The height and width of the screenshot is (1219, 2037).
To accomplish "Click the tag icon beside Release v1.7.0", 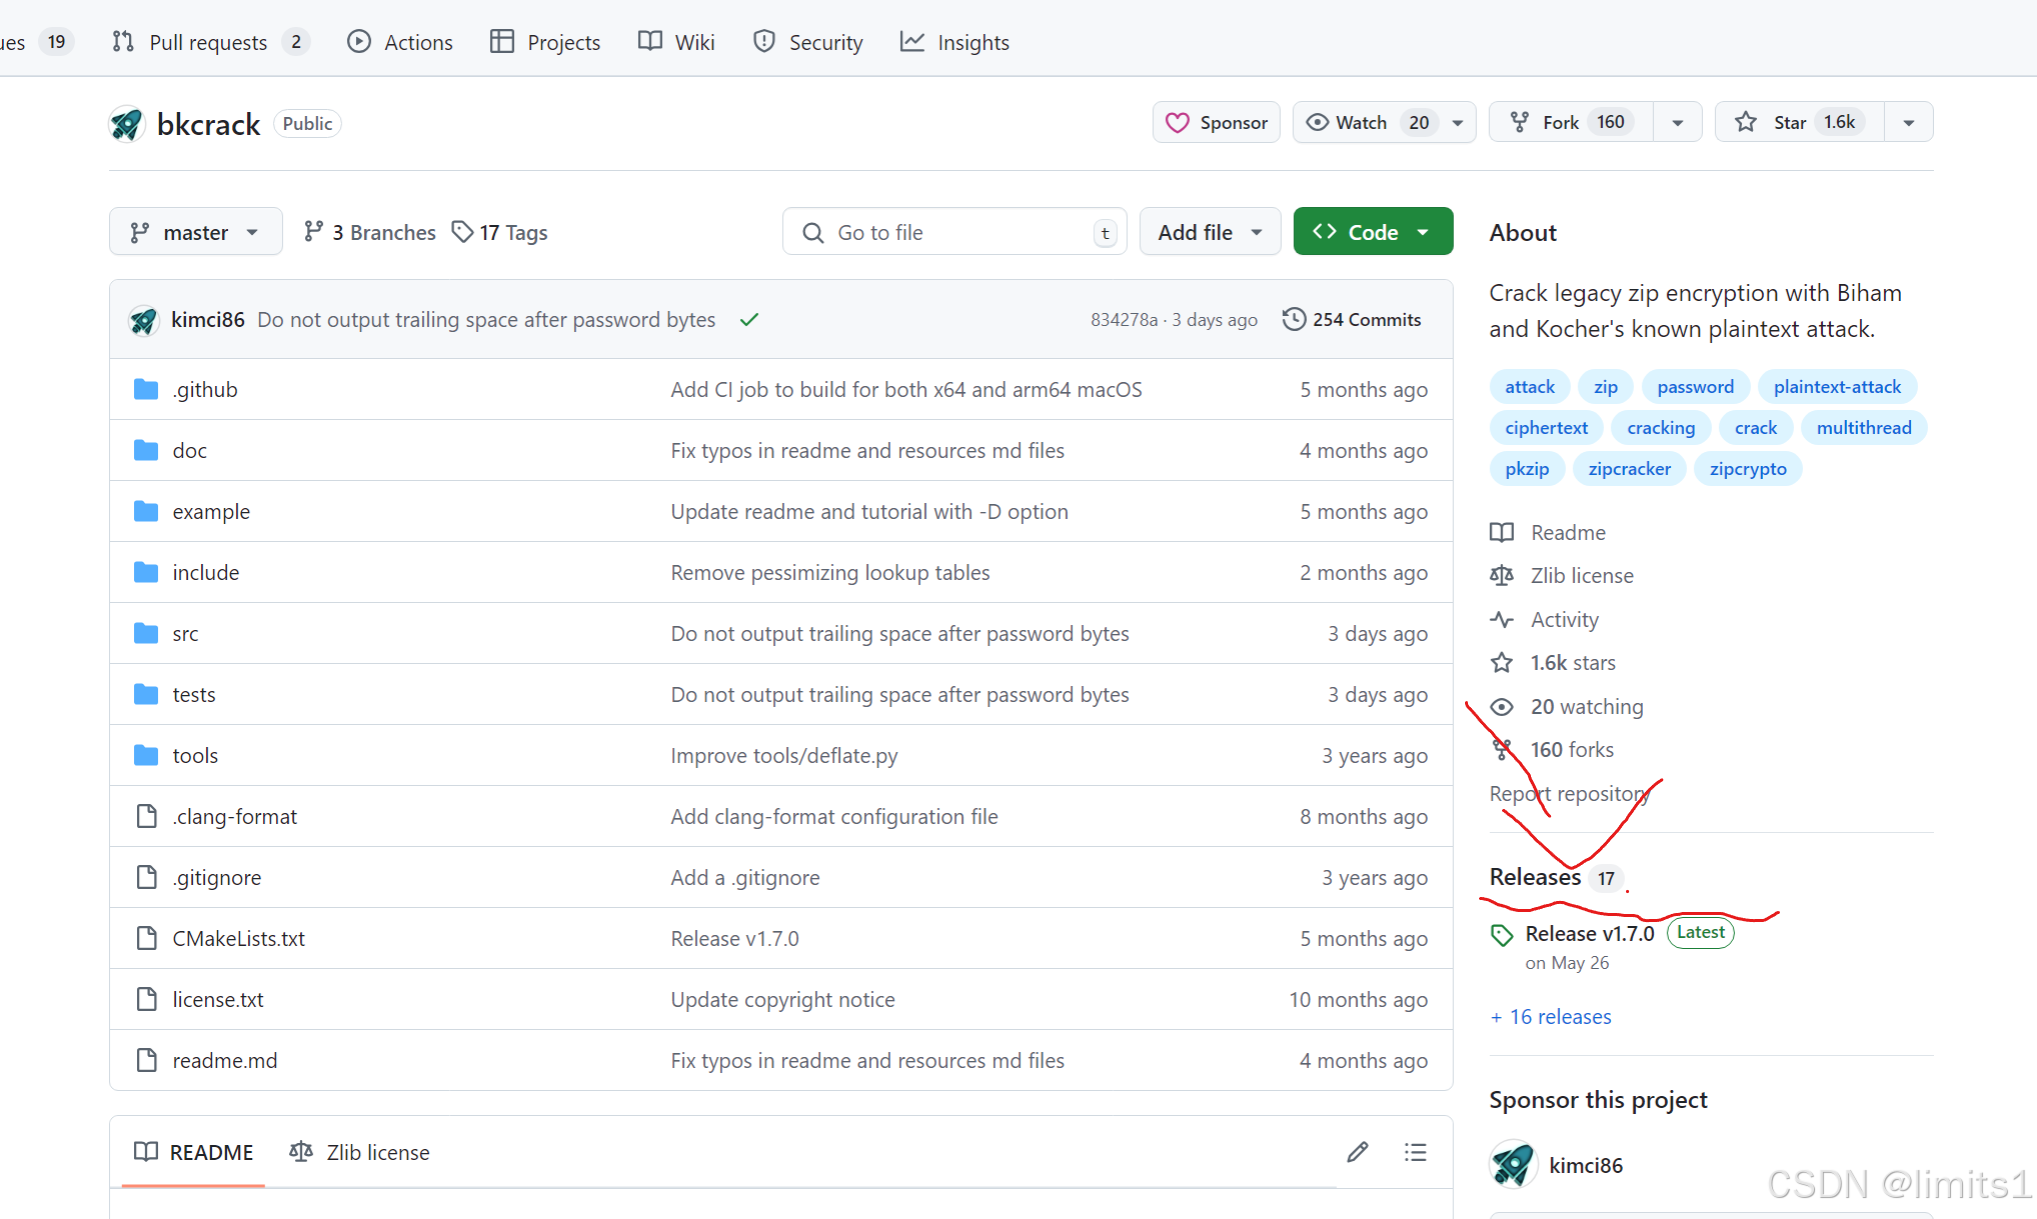I will point(1501,935).
